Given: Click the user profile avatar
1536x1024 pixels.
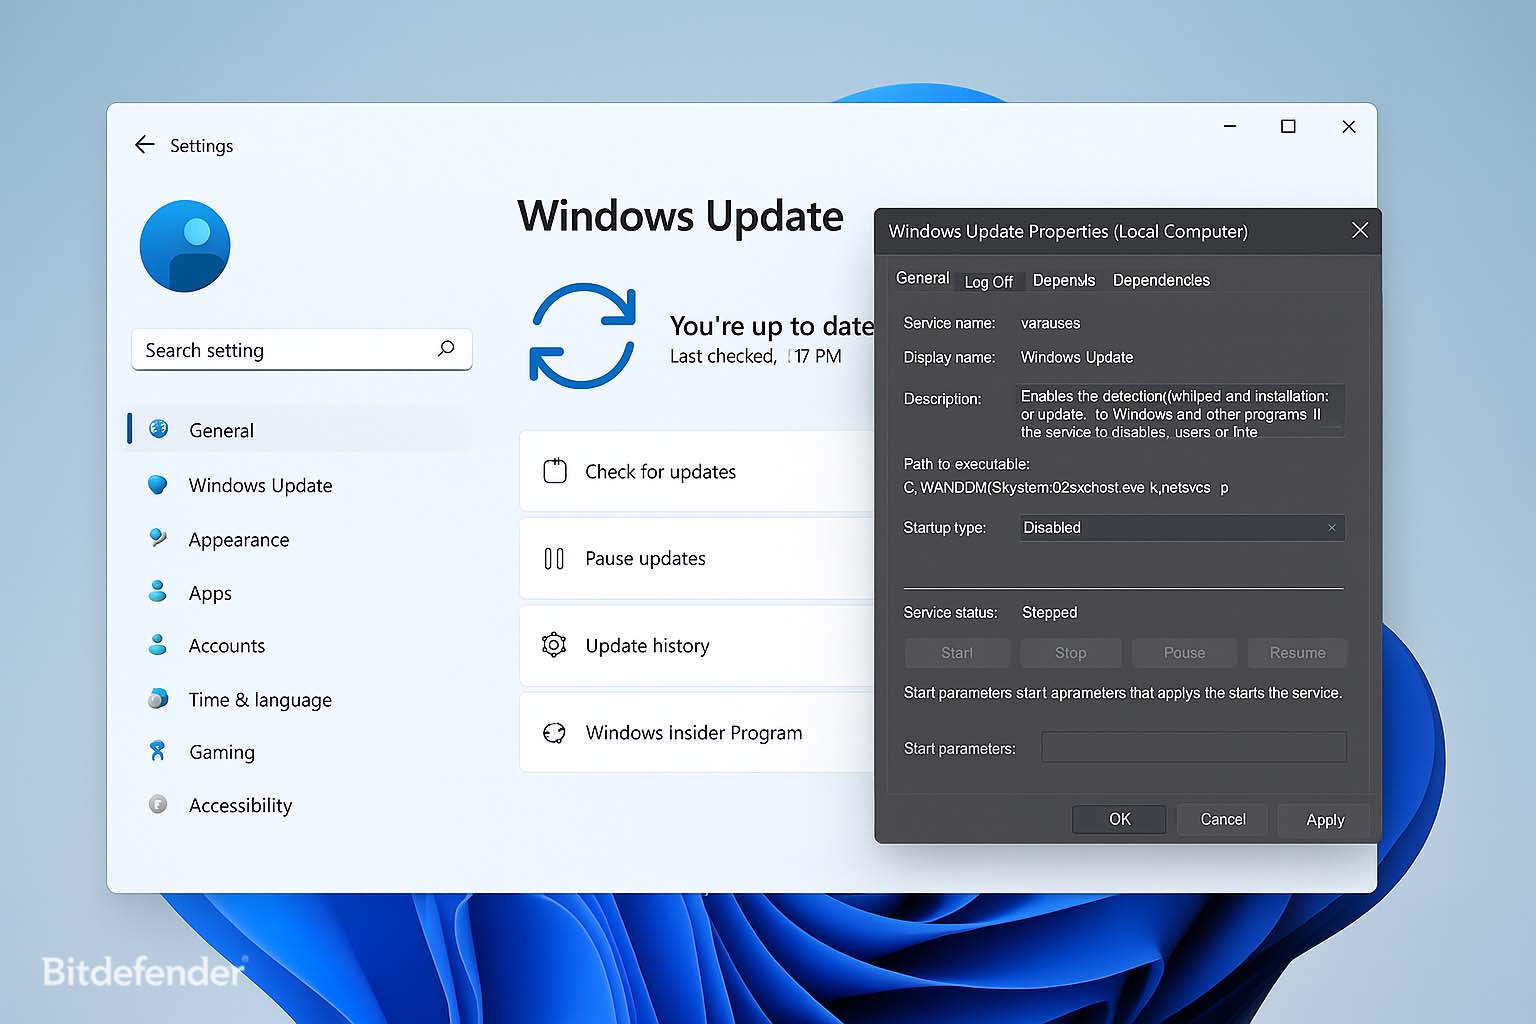Looking at the screenshot, I should pyautogui.click(x=185, y=246).
